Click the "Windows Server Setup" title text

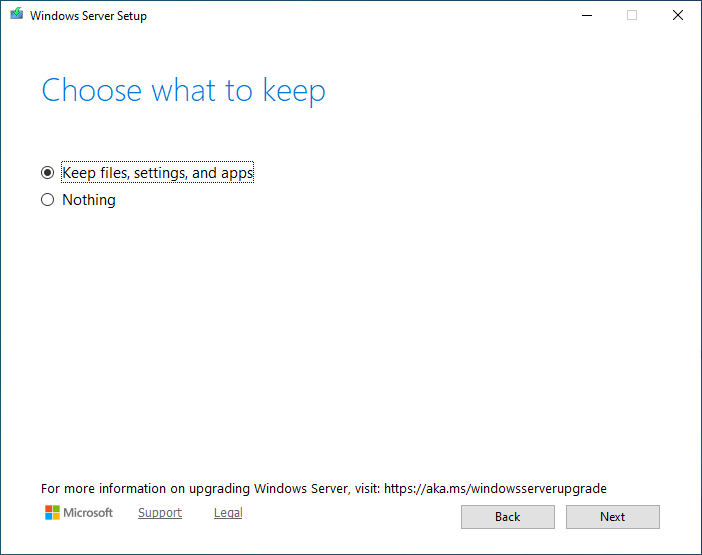[x=88, y=16]
